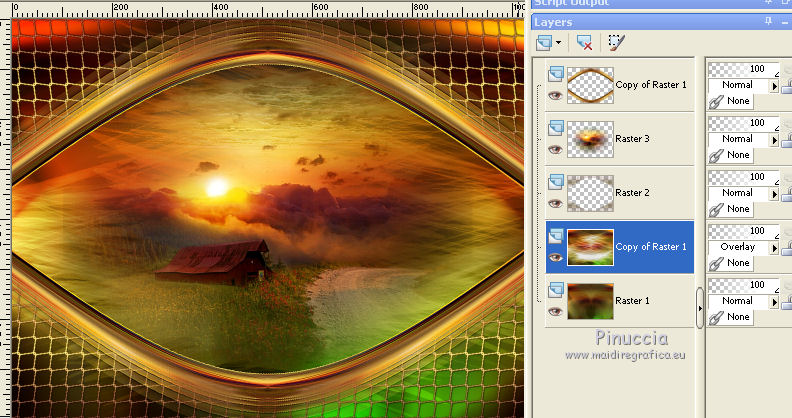Click Normal blend mode field of Raster 1
This screenshot has width=792, height=418.
point(738,301)
